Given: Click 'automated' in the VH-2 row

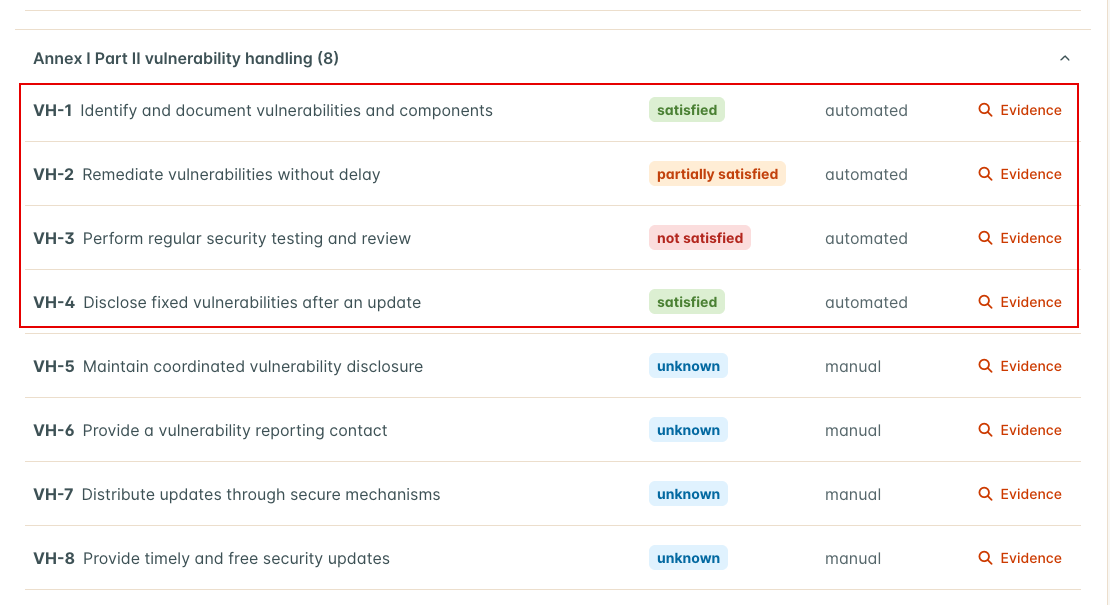Looking at the screenshot, I should point(866,175).
